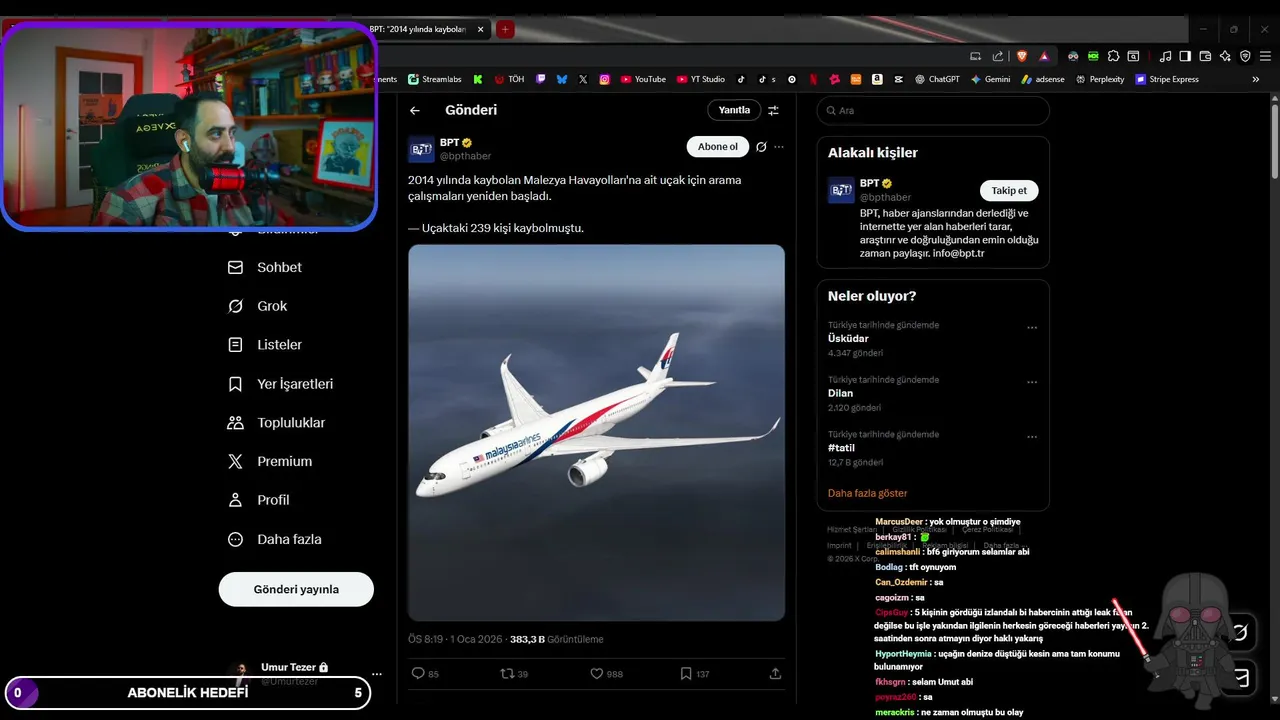
Task: Open the Brave Wallet icon
Action: [1205, 56]
